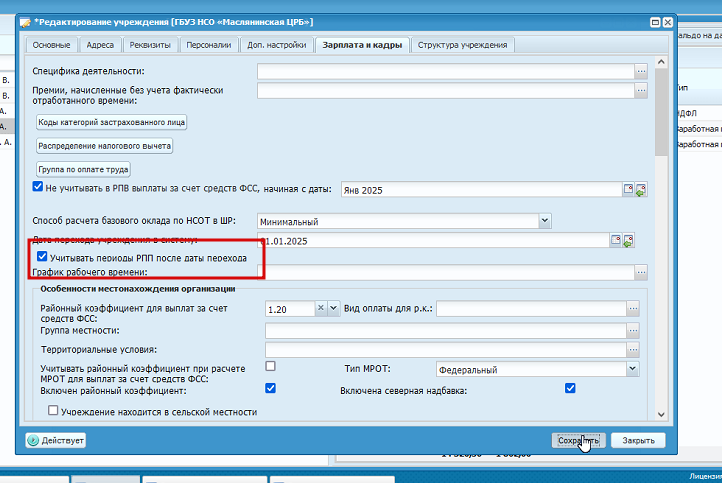Click the График рабочего времени input field
Screen dimensions: 722x483
pos(446,272)
